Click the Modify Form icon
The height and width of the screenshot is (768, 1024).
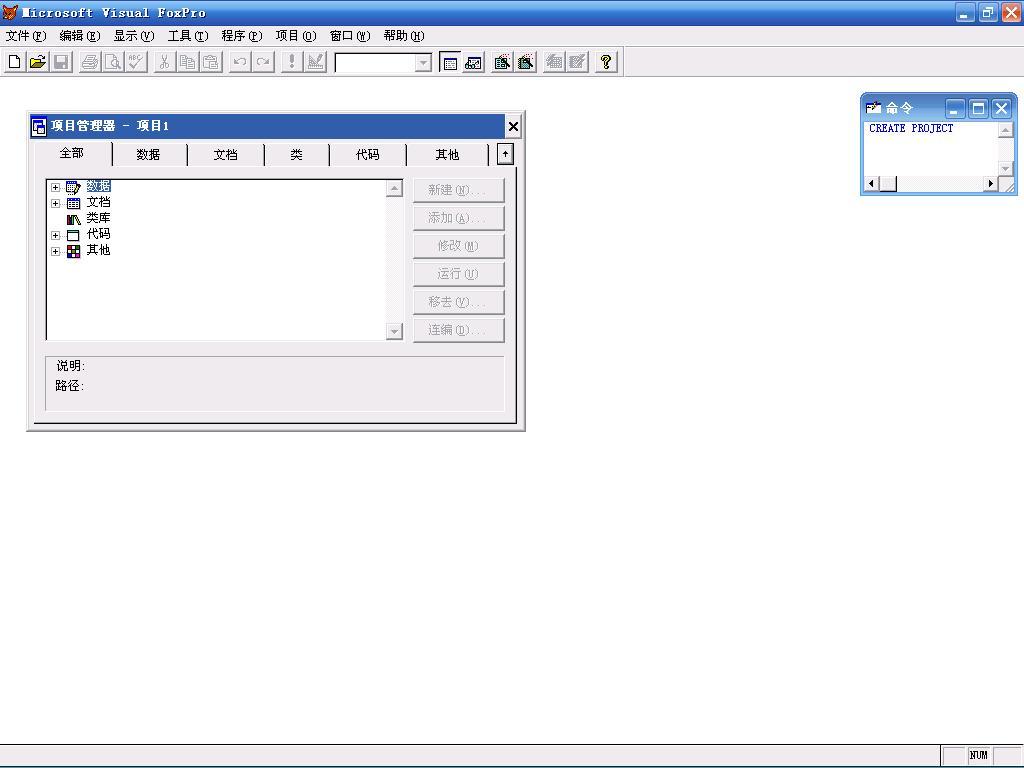tap(315, 62)
